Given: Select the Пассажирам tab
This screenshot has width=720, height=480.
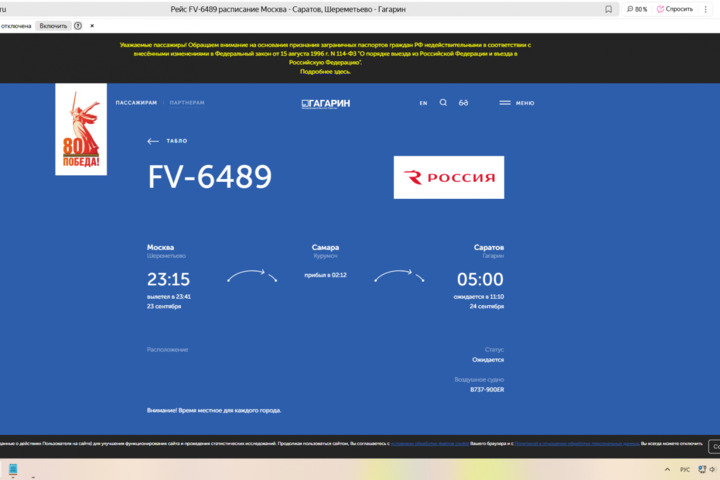Looking at the screenshot, I should tap(136, 103).
